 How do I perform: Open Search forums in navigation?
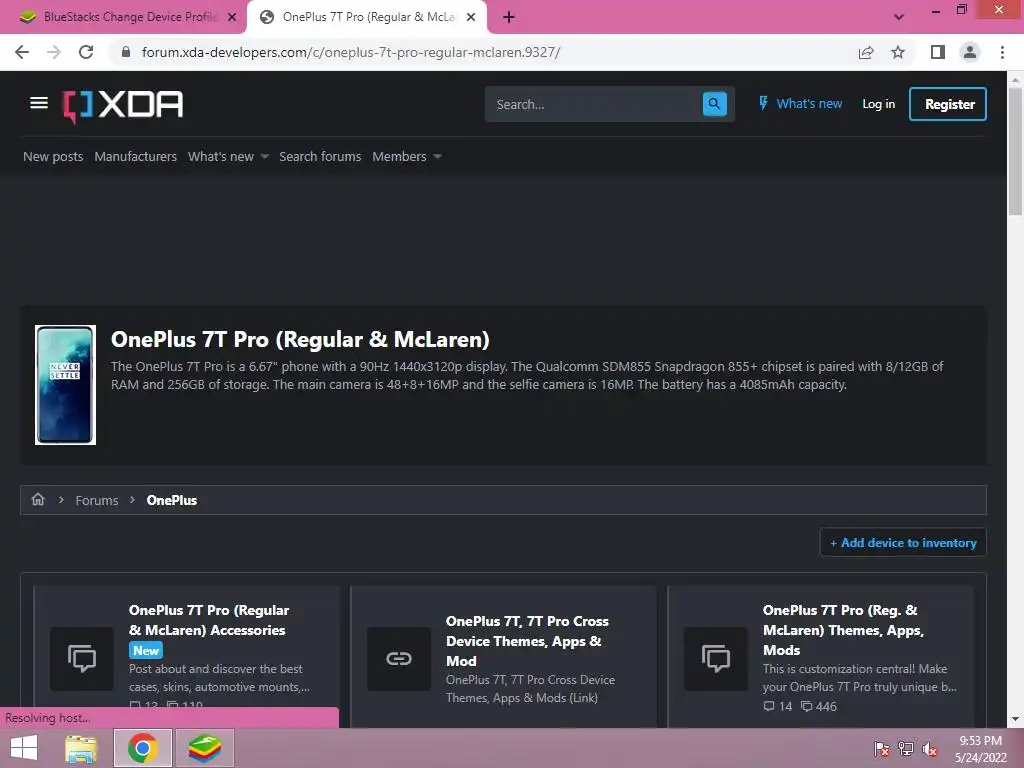point(320,157)
